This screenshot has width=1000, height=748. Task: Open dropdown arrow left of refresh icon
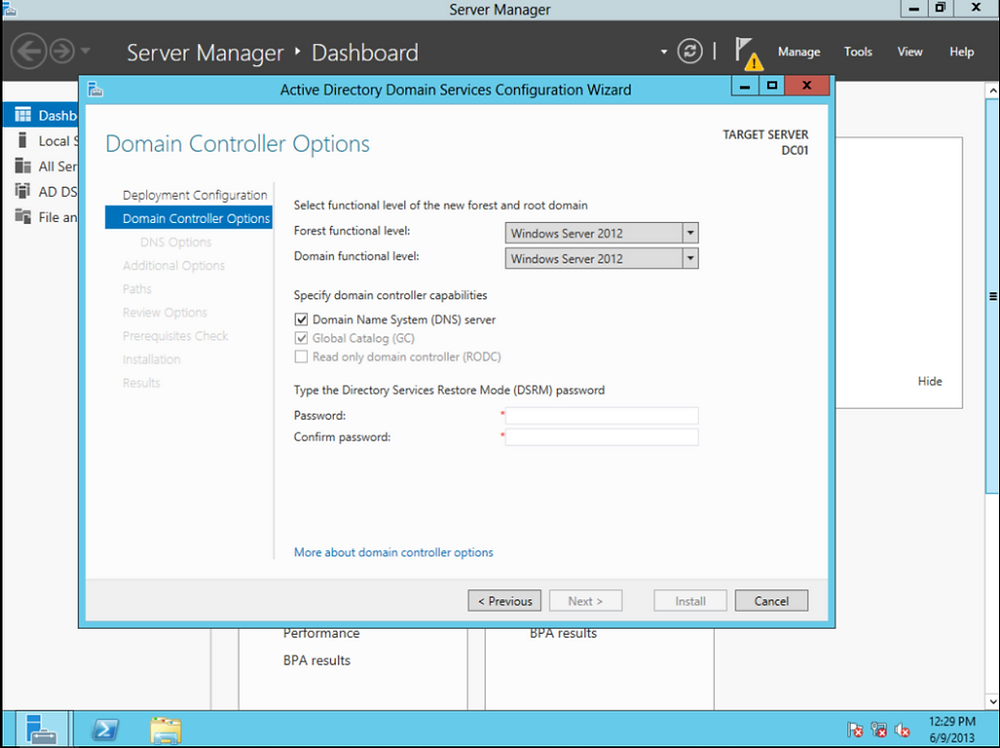click(x=664, y=52)
